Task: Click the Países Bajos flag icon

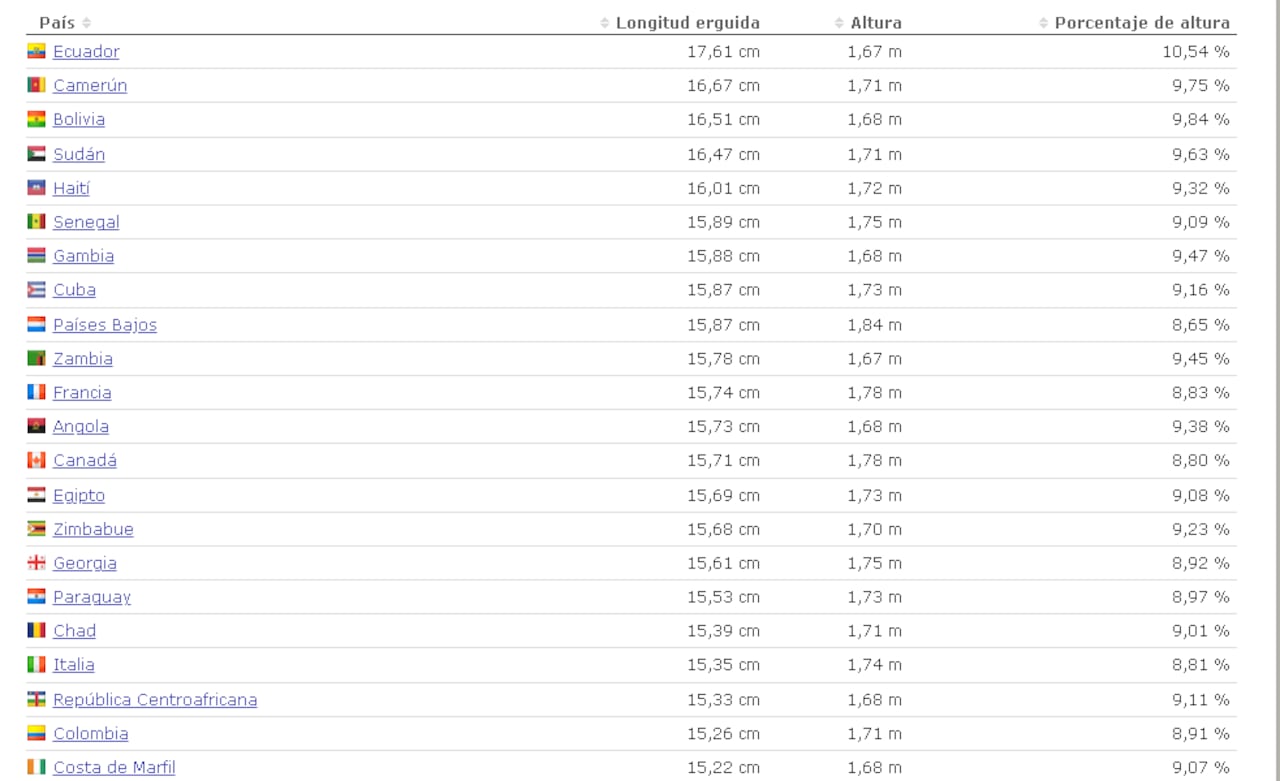Action: click(36, 324)
